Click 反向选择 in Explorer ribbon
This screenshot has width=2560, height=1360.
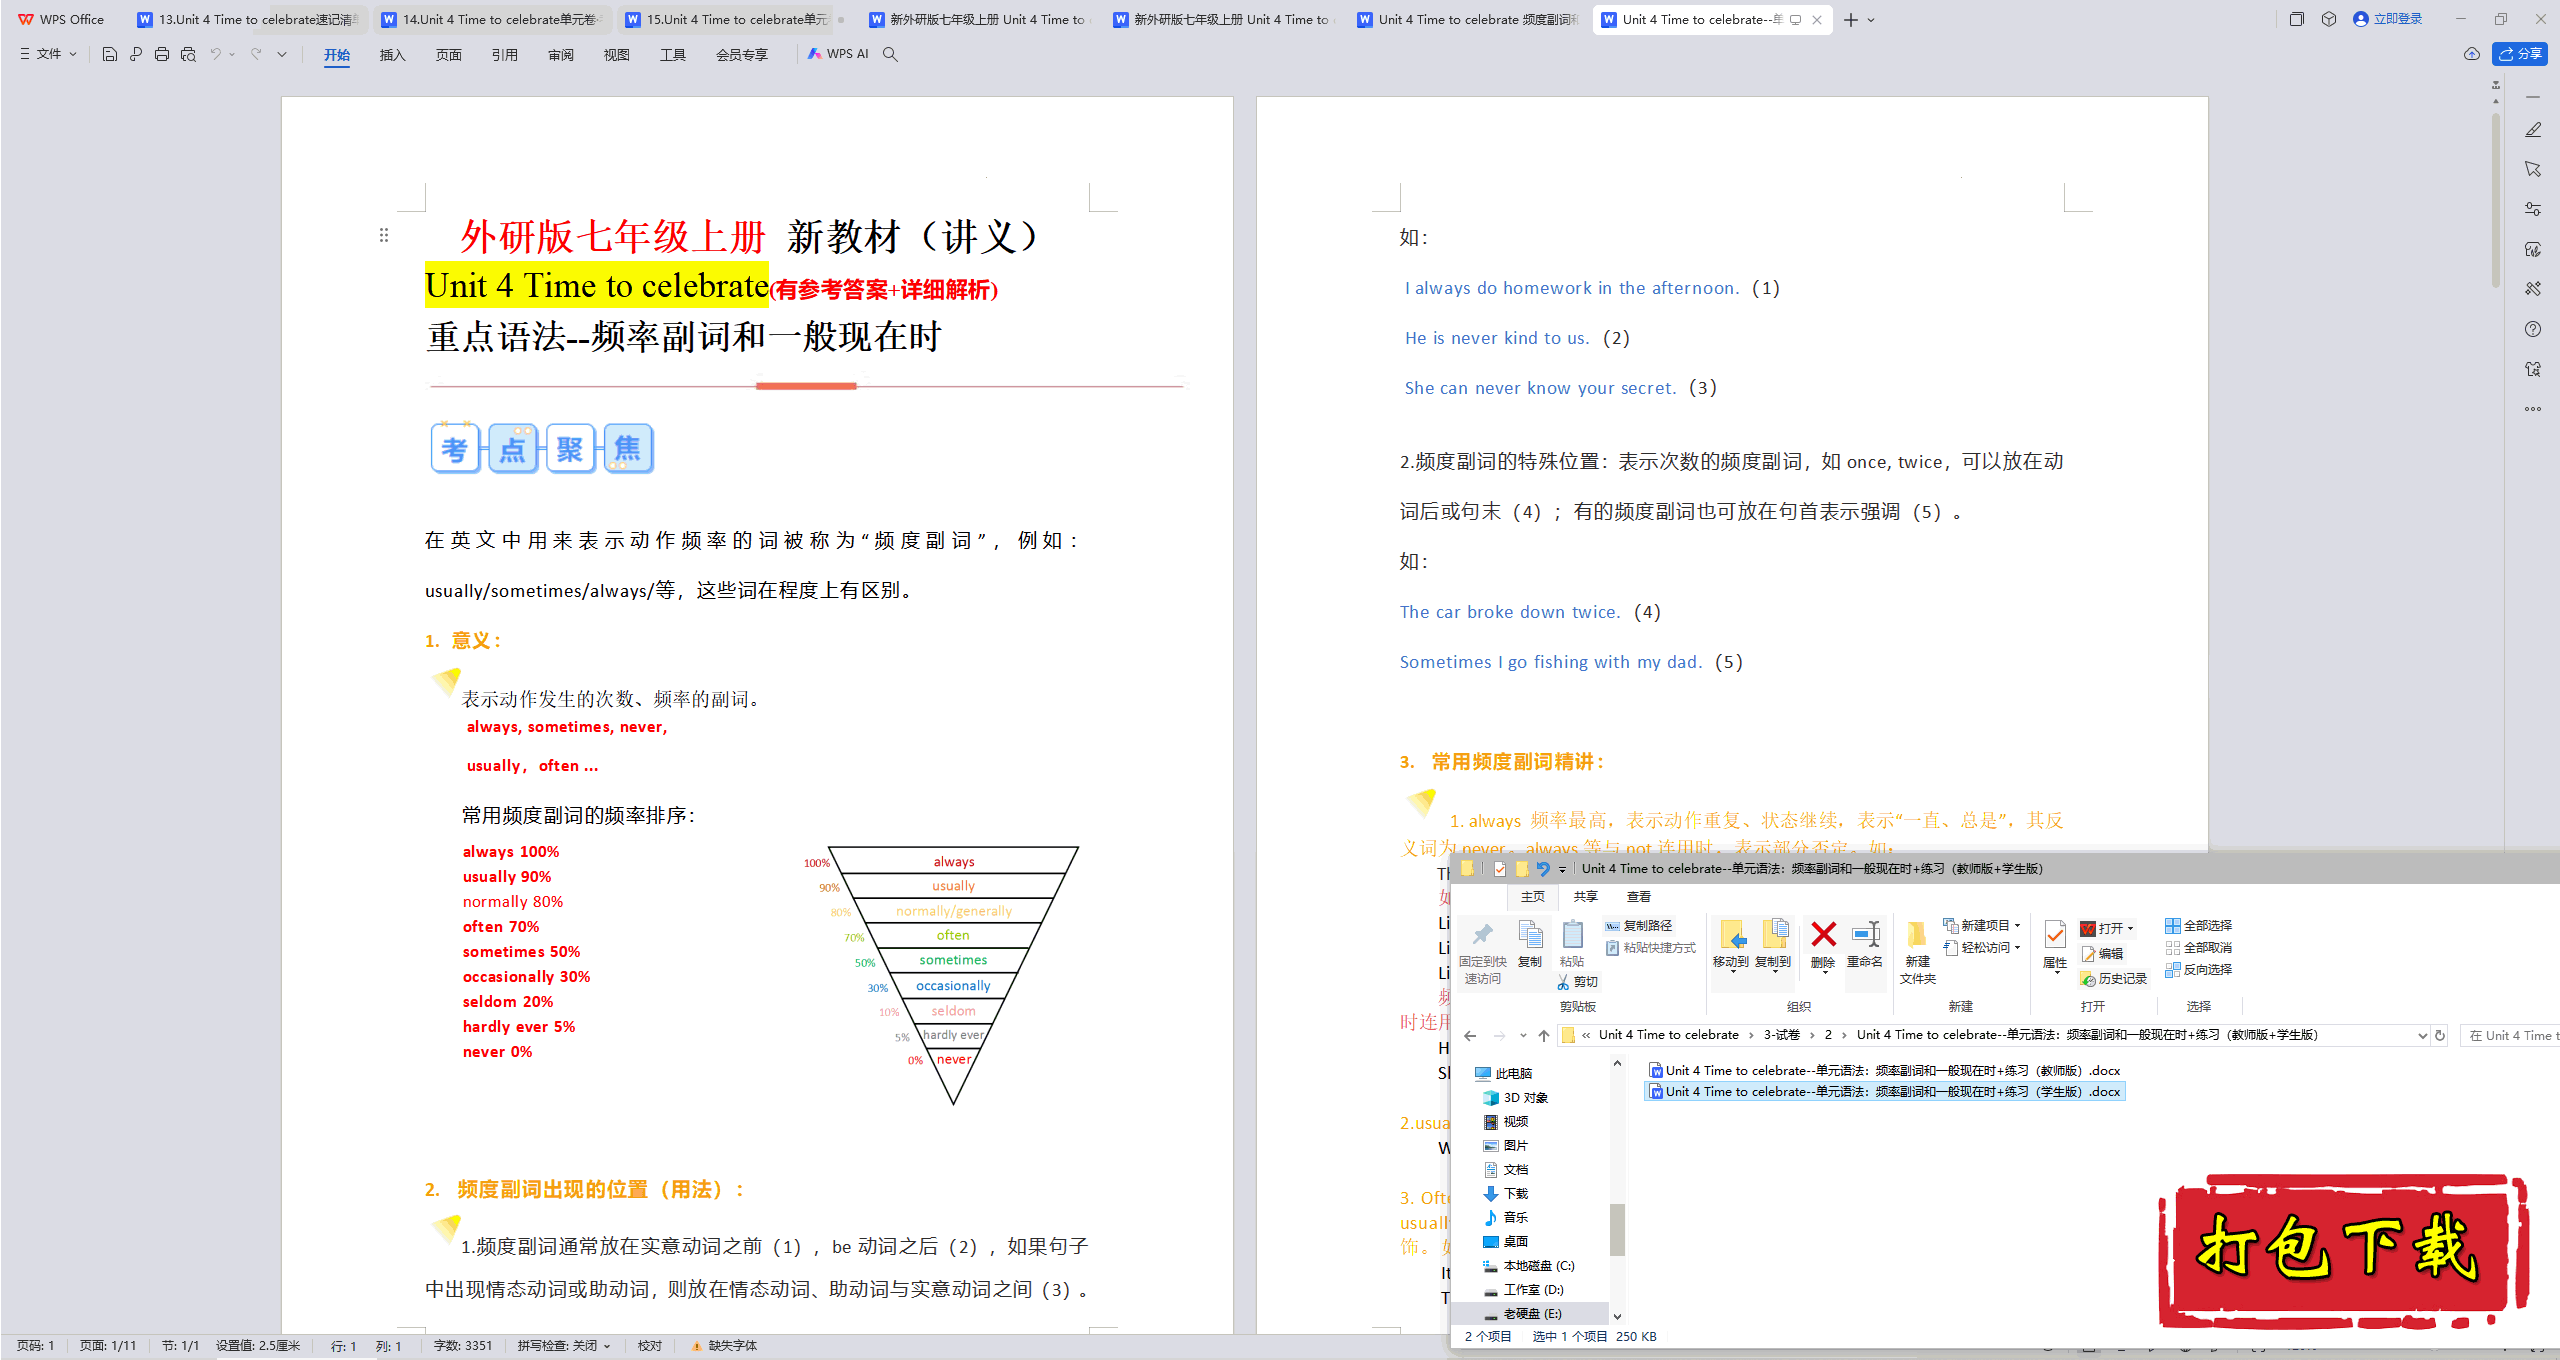[2198, 970]
